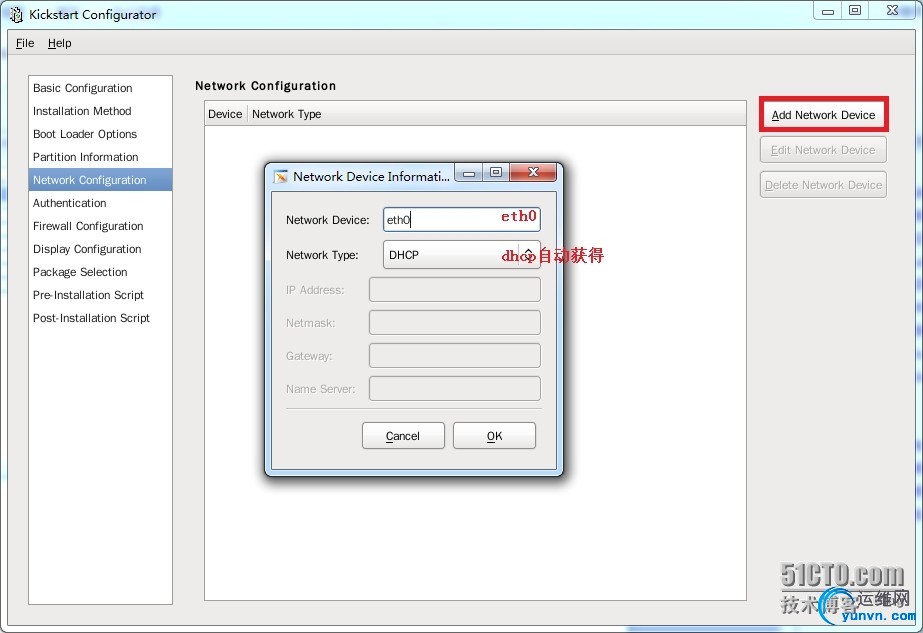Open the File menu

[x=25, y=43]
